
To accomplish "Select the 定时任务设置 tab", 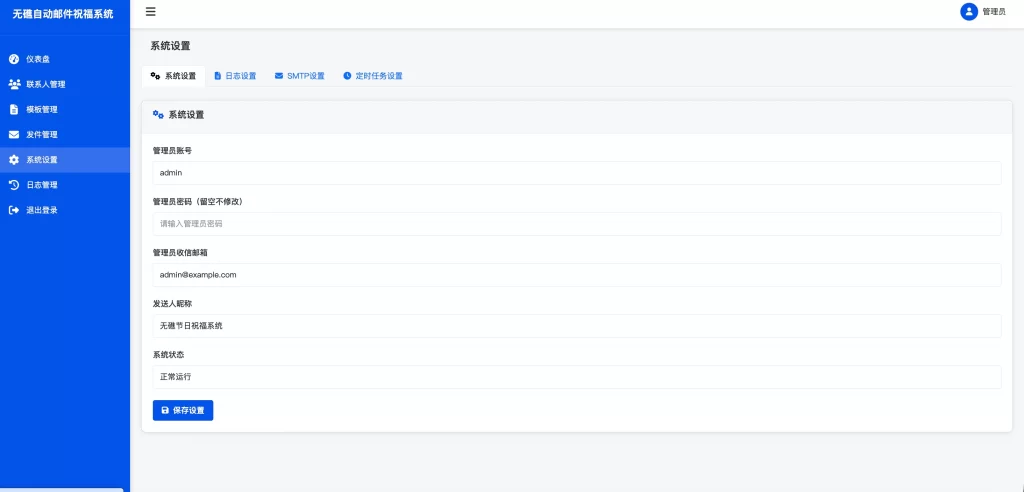I will [x=372, y=76].
